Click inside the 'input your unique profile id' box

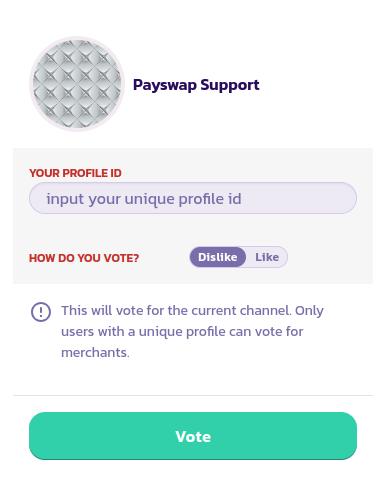(193, 198)
